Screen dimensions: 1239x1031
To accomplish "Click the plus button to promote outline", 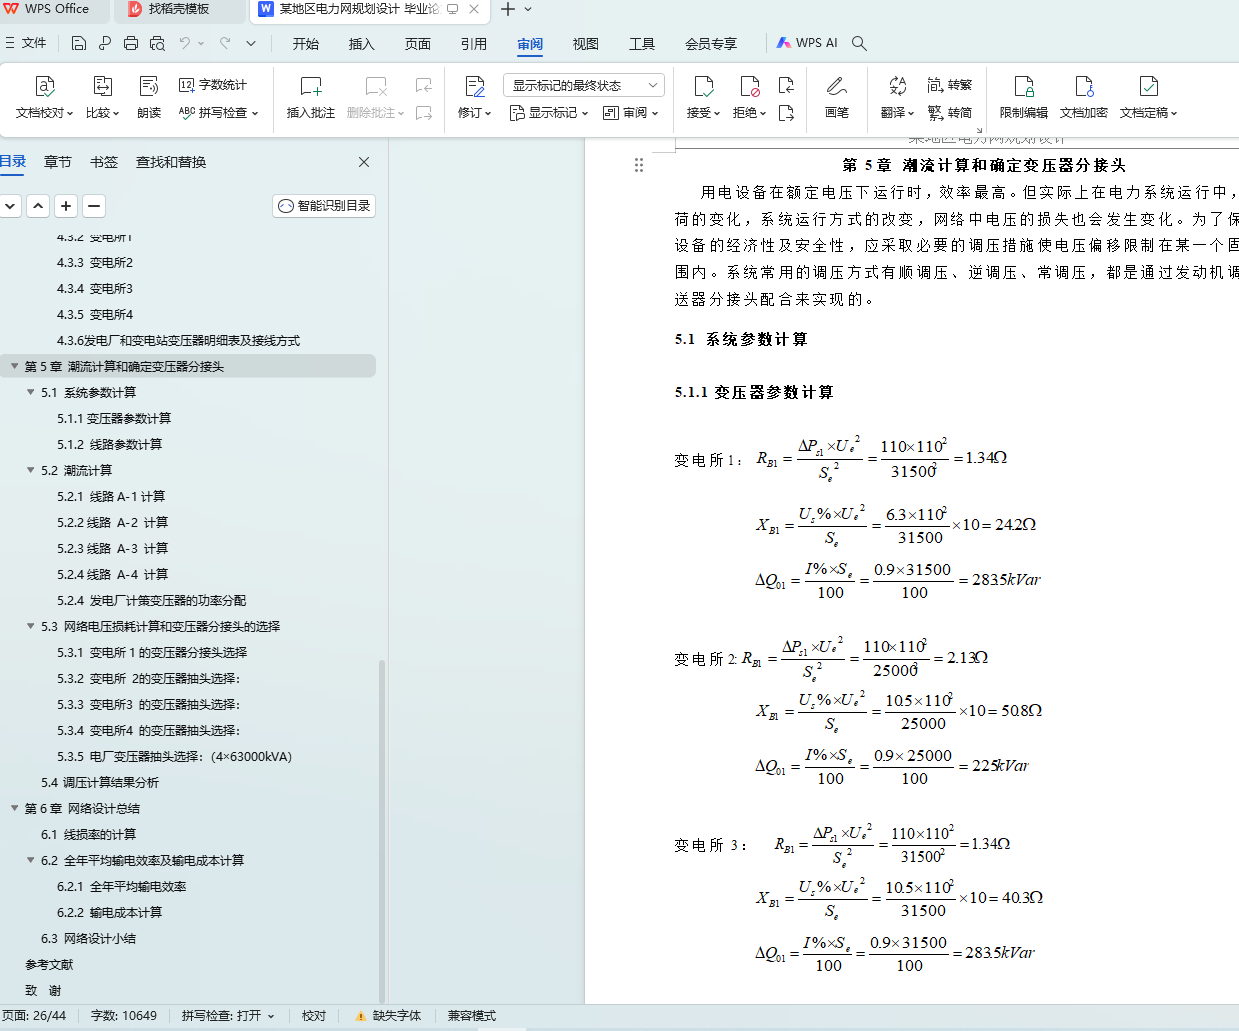I will (x=66, y=206).
